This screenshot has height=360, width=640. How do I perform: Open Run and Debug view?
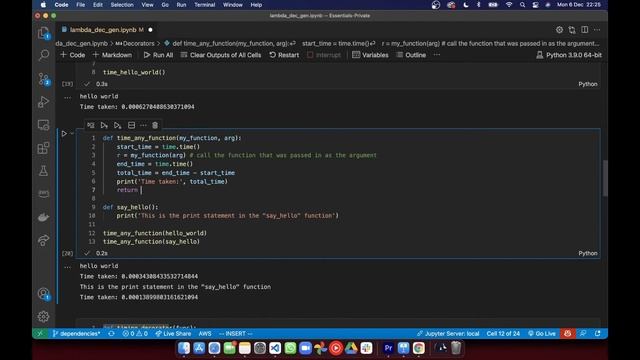click(x=43, y=102)
